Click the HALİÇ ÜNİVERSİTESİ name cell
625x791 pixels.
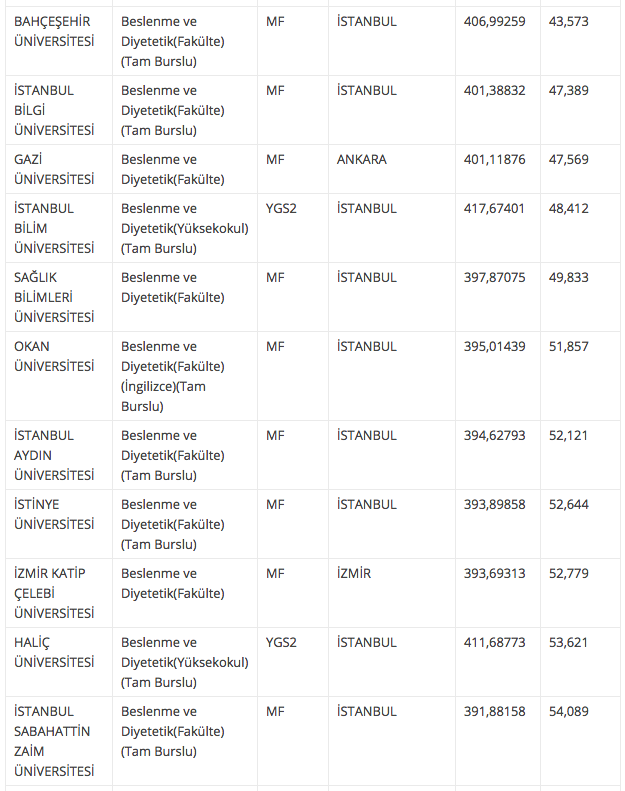click(x=55, y=652)
